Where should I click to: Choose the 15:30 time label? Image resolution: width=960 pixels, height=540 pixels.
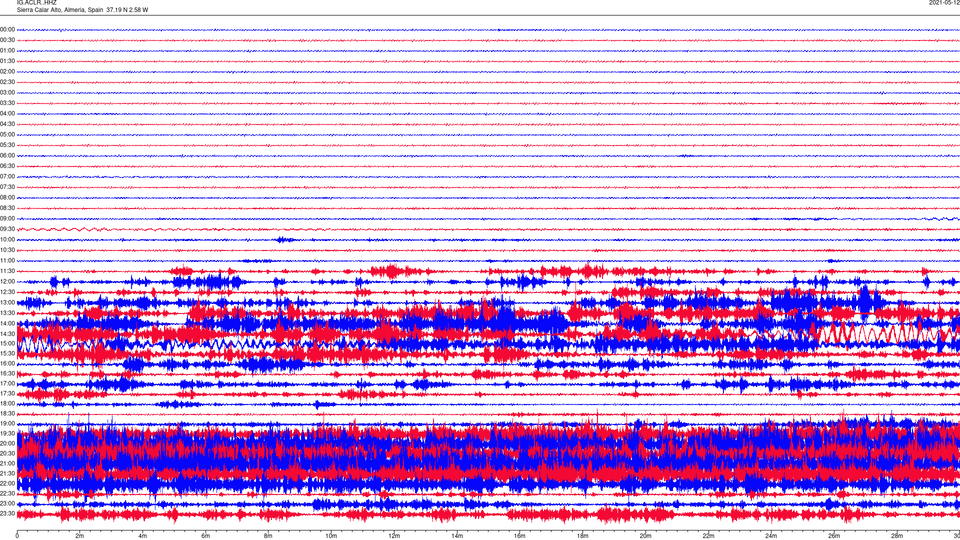coord(7,354)
